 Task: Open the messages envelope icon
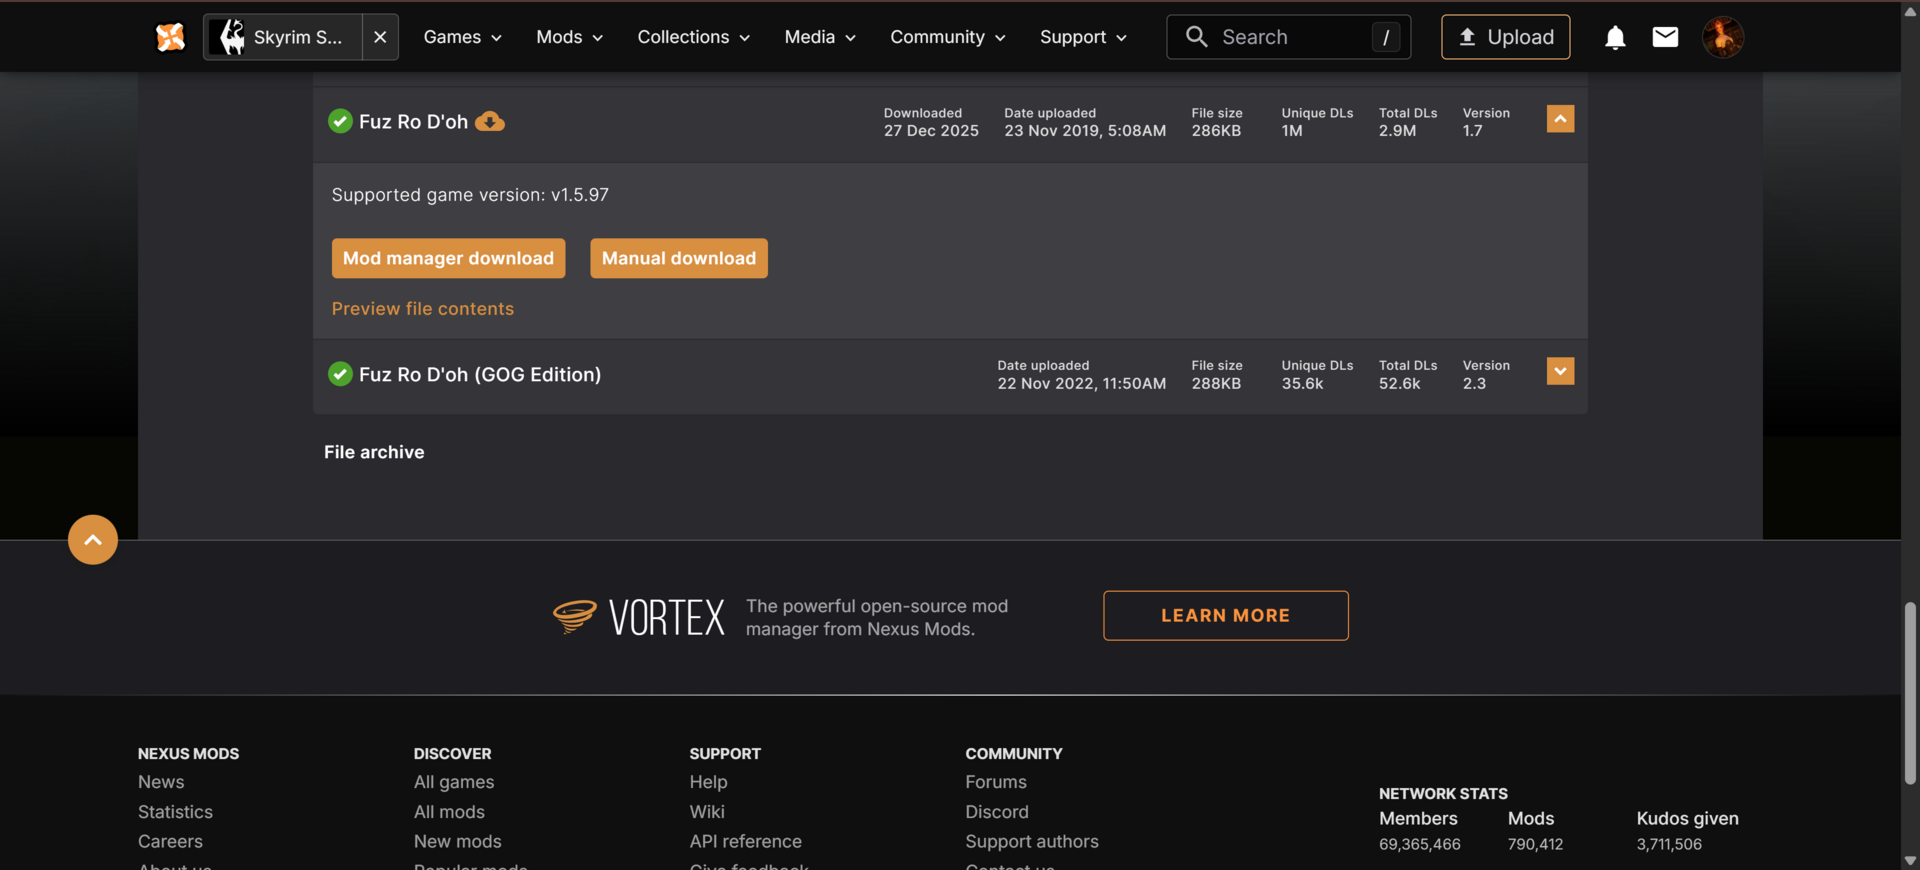pos(1665,37)
